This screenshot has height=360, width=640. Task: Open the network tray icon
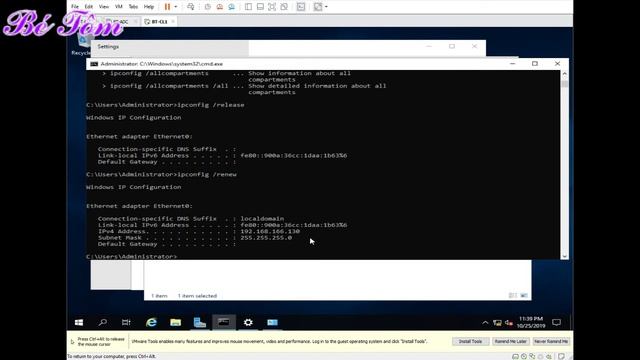(497, 323)
